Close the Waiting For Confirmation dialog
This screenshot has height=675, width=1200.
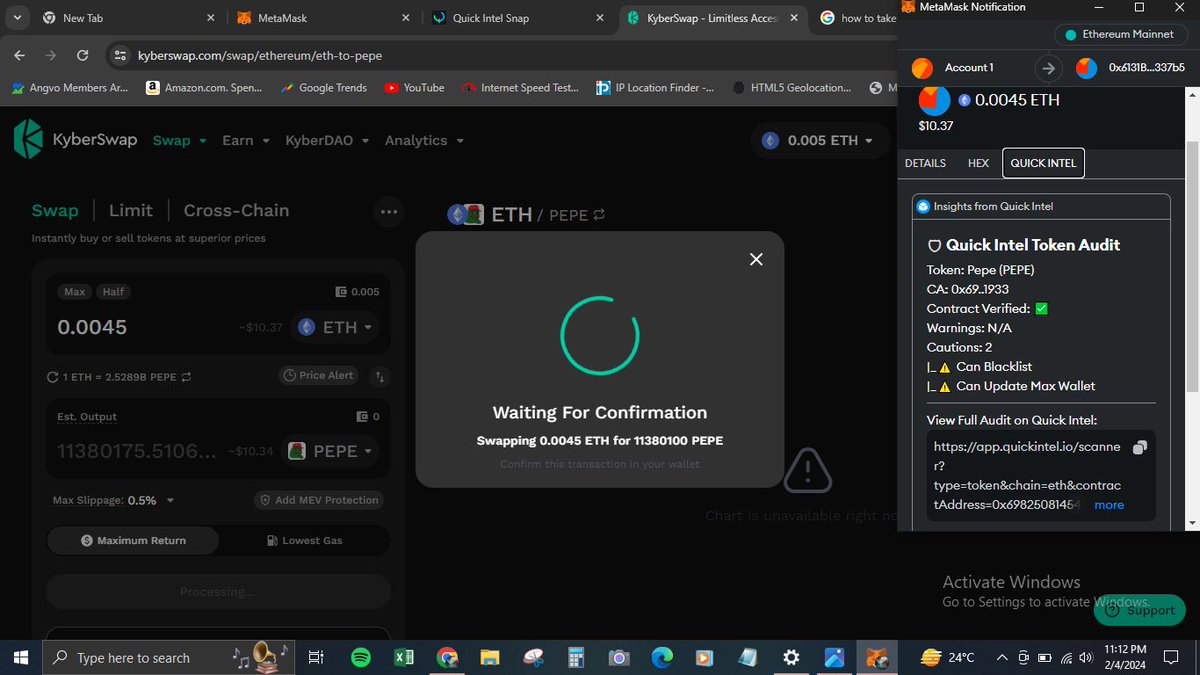[756, 259]
